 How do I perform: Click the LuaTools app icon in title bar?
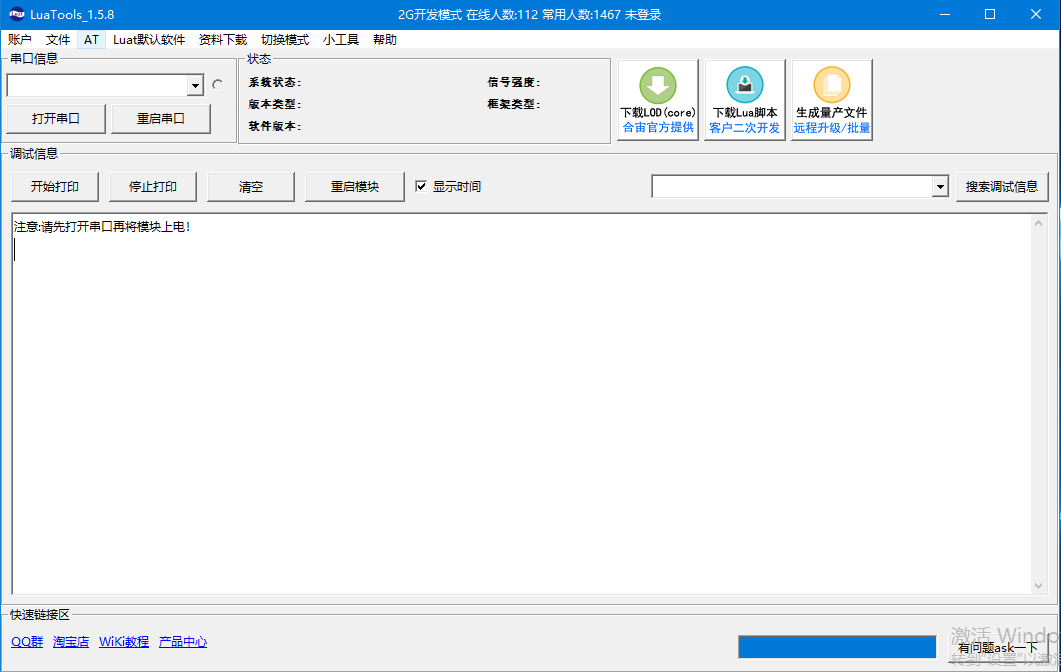click(17, 14)
